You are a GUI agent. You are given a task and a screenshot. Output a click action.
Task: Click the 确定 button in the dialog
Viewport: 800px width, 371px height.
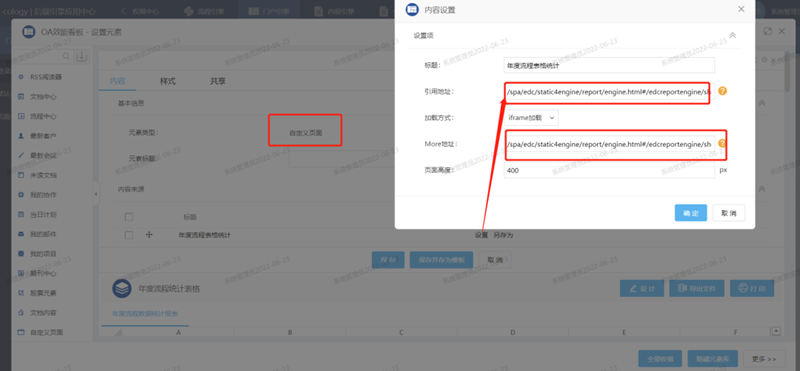pyautogui.click(x=691, y=213)
